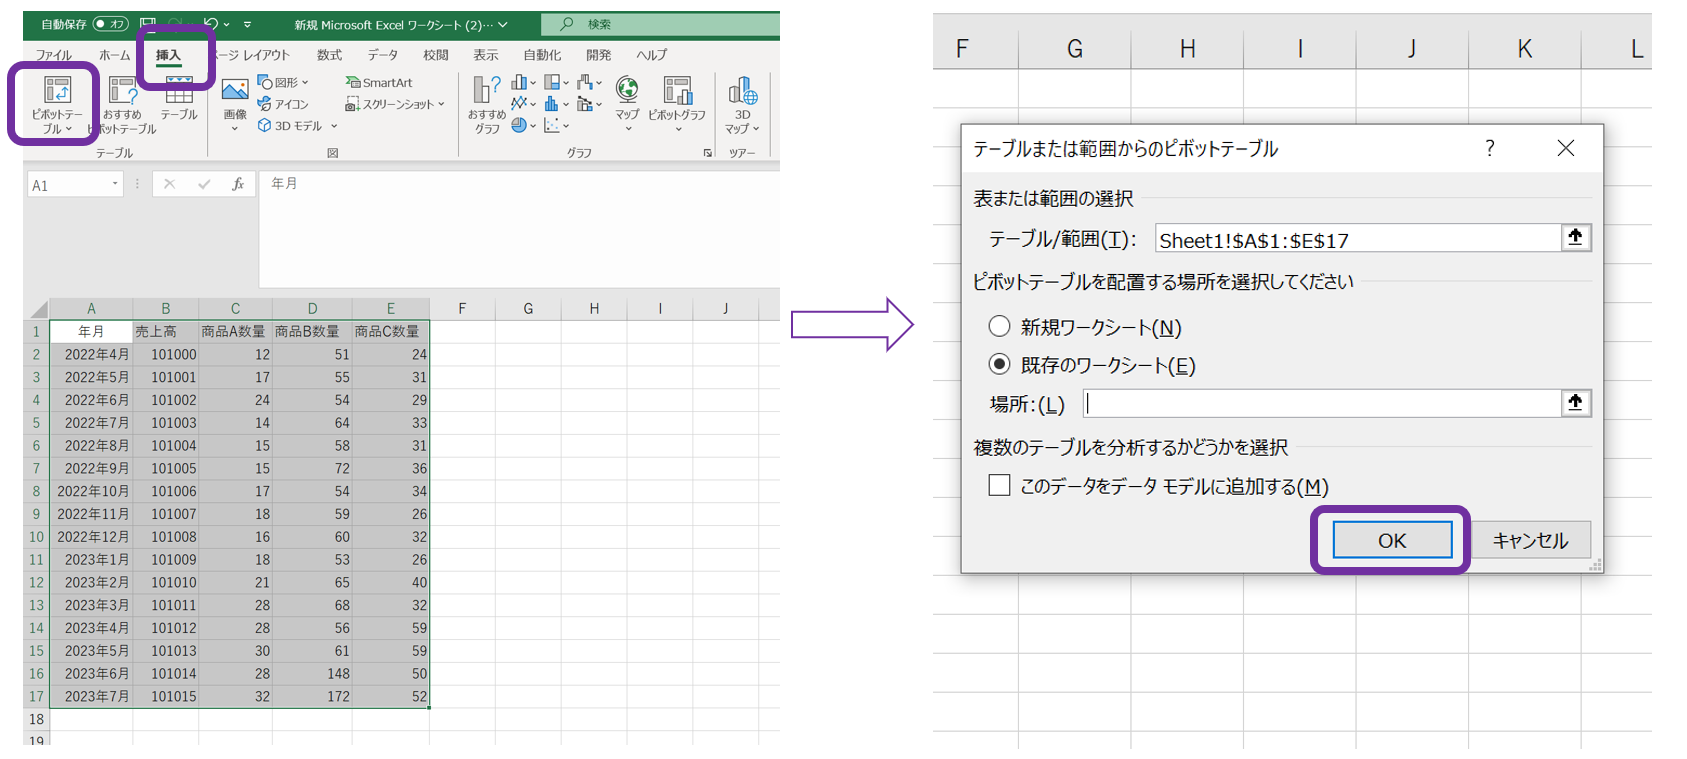Open the Help (ヘルプ) tab
Viewport: 1687px width, 759px height.
(x=651, y=55)
